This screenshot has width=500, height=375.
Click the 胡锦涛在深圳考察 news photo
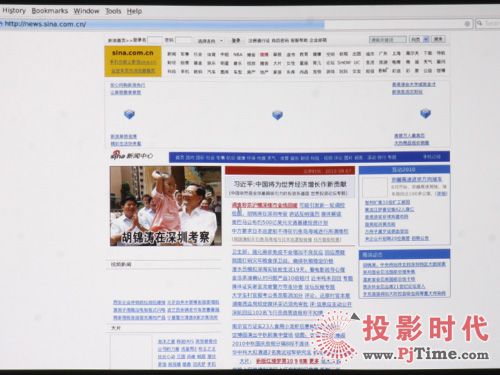(166, 206)
